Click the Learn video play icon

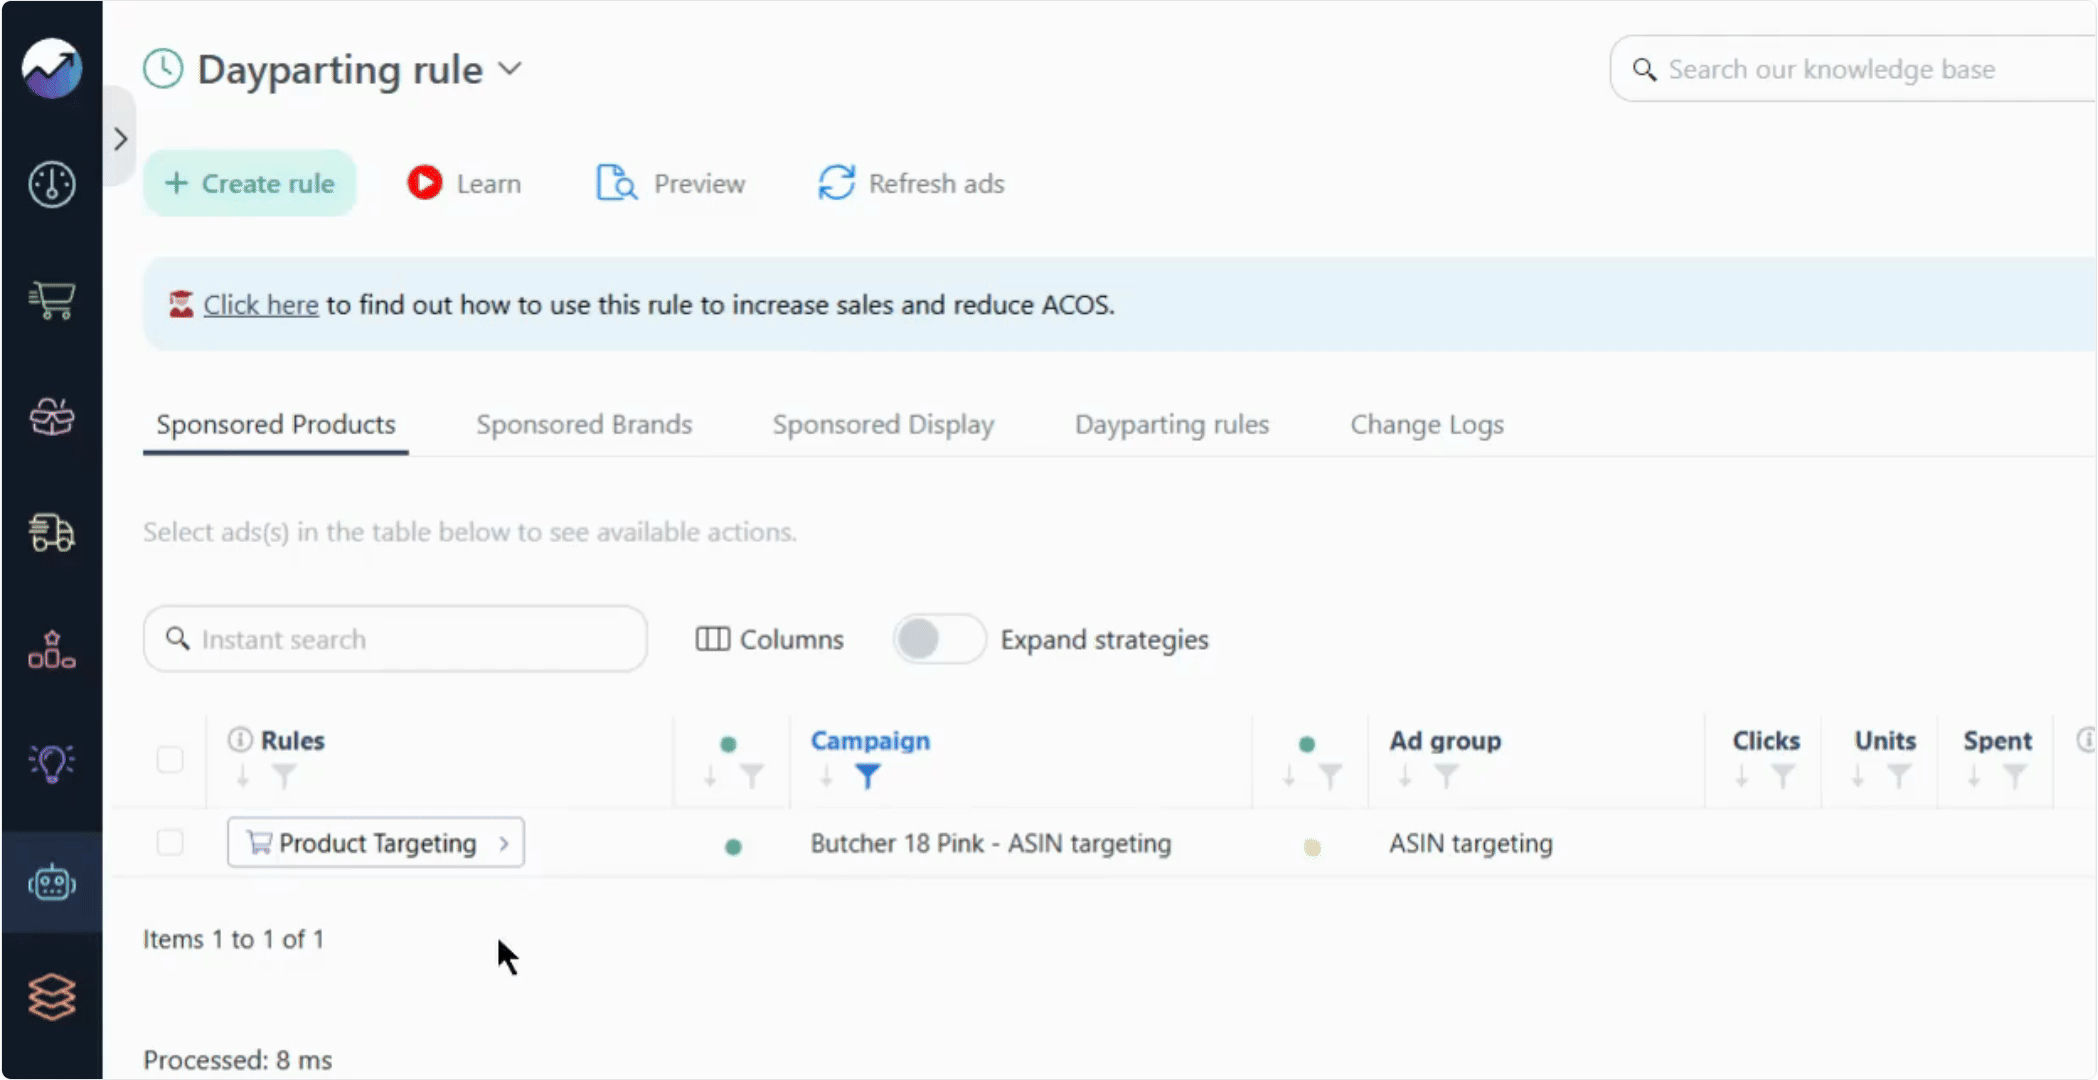click(424, 183)
